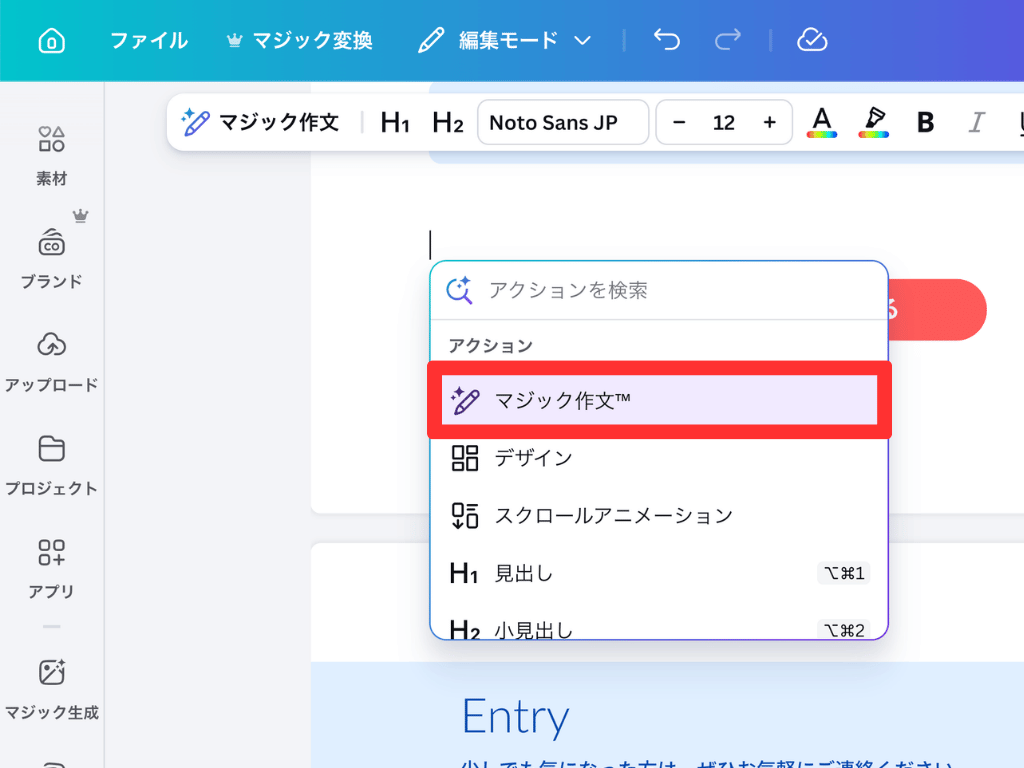Open the Noto Sans JP font dropdown

[x=562, y=121]
